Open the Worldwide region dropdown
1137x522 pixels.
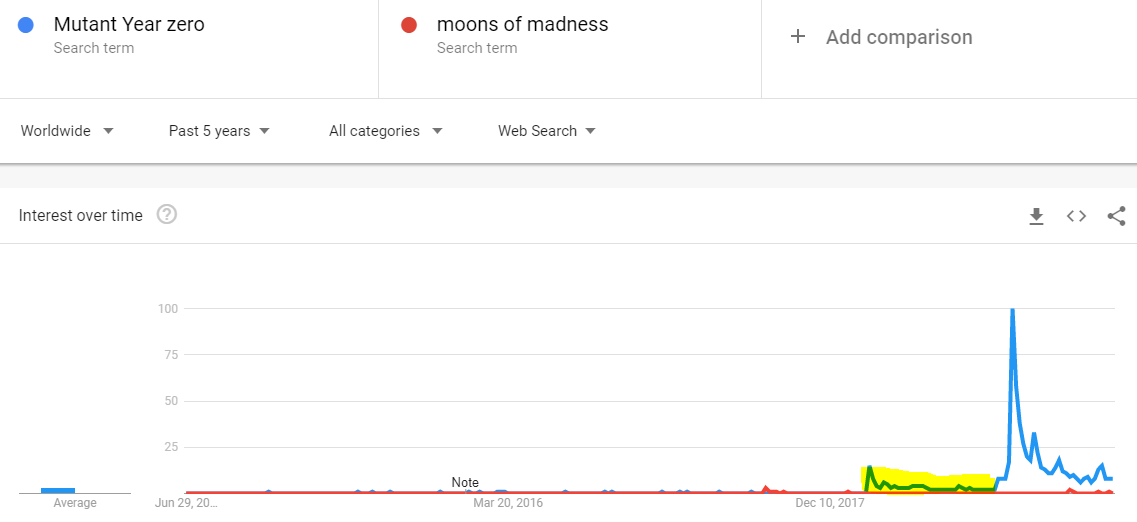(x=67, y=131)
